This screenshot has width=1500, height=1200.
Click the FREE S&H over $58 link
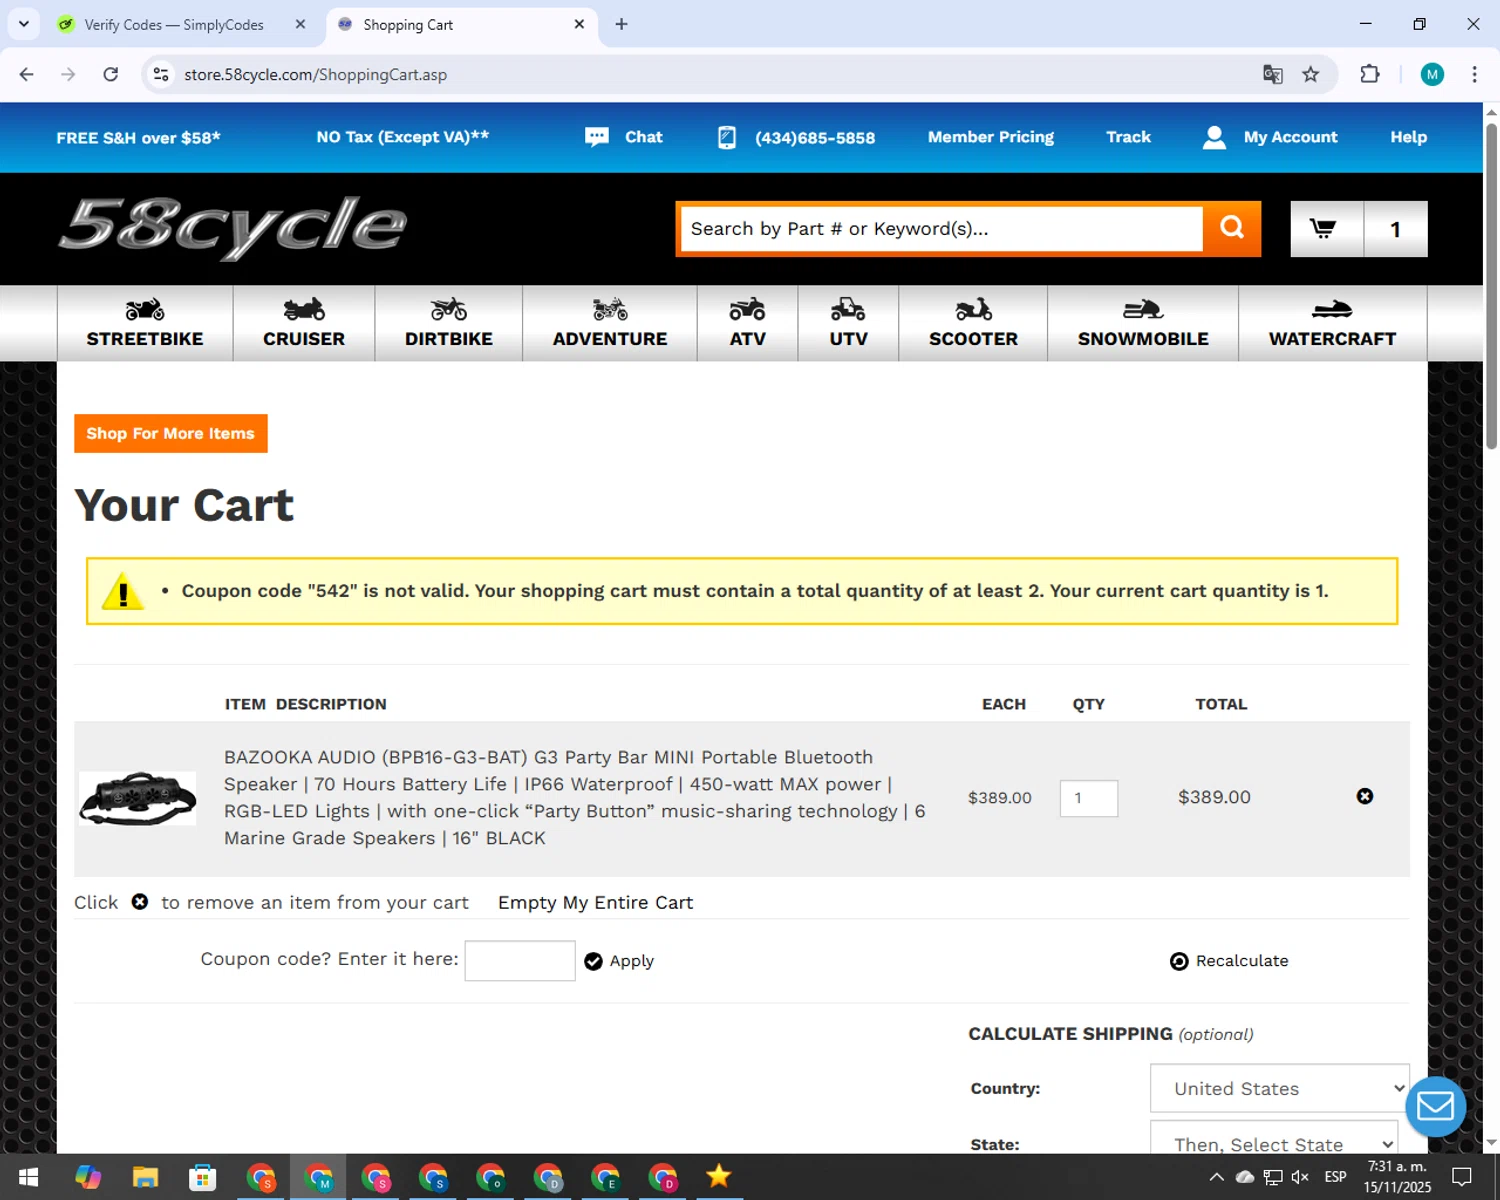click(x=138, y=137)
